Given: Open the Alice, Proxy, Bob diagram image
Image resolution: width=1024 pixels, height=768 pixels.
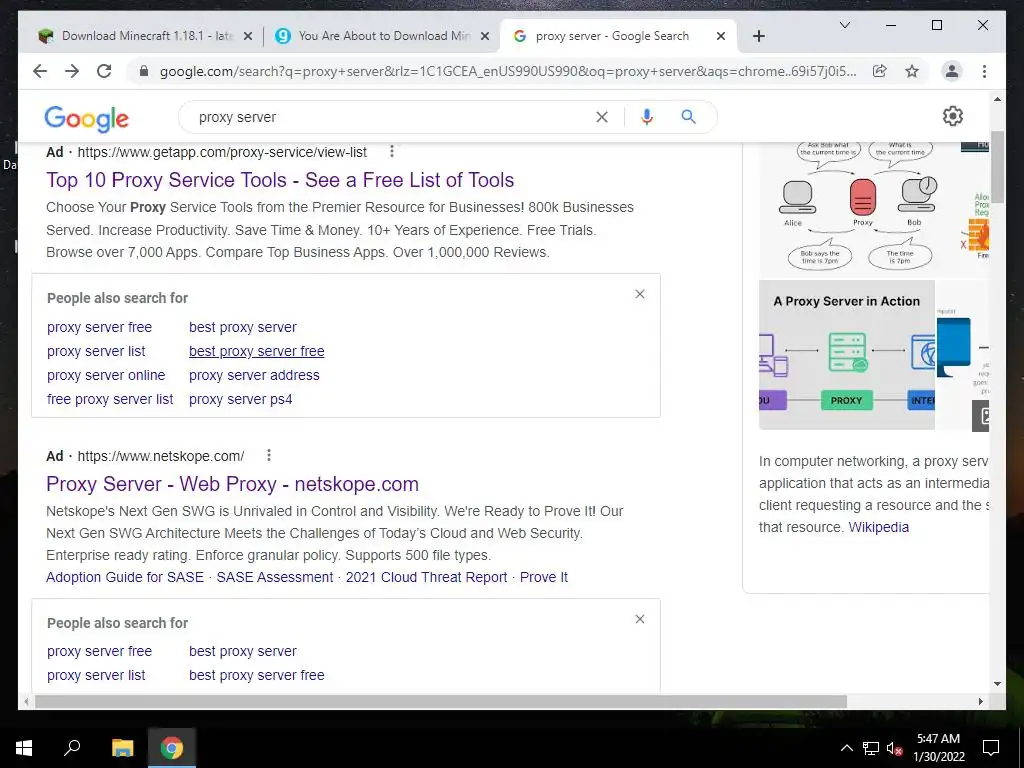Looking at the screenshot, I should click(859, 208).
